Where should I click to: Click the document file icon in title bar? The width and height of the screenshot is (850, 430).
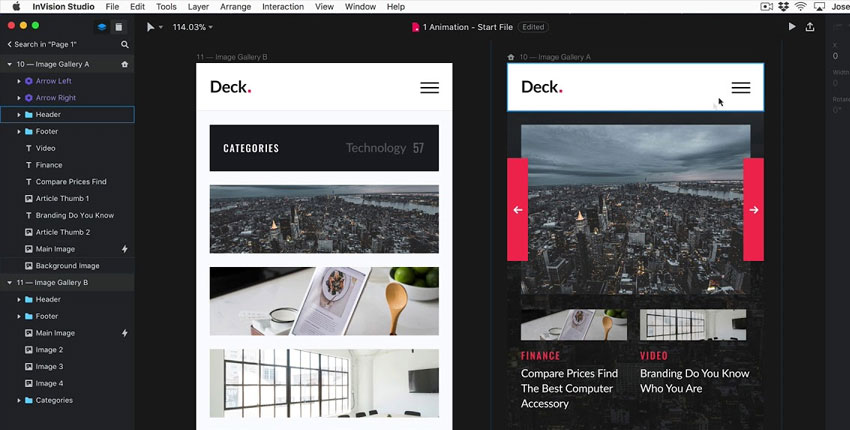tap(415, 27)
